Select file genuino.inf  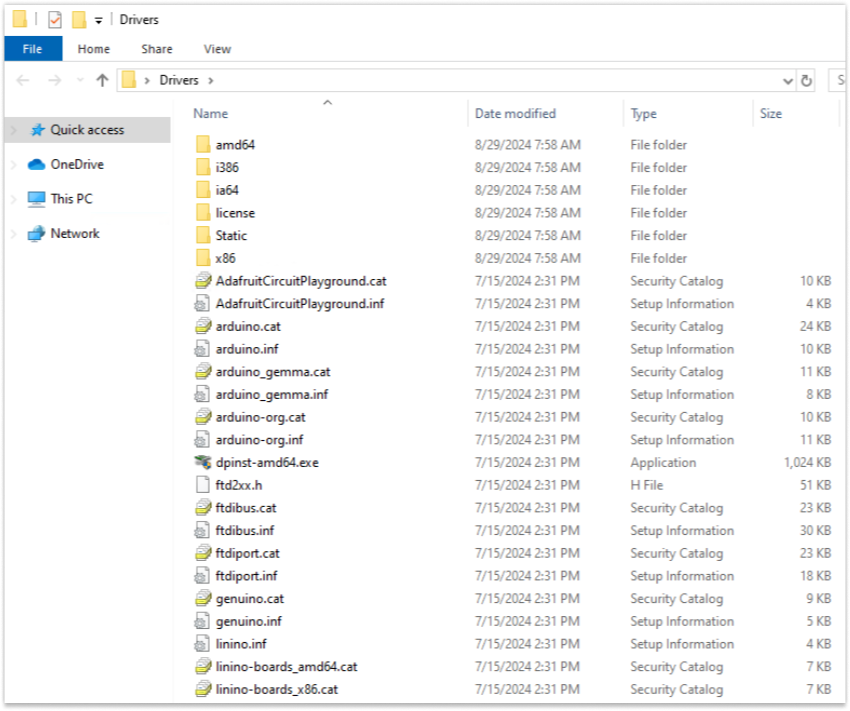click(248, 622)
